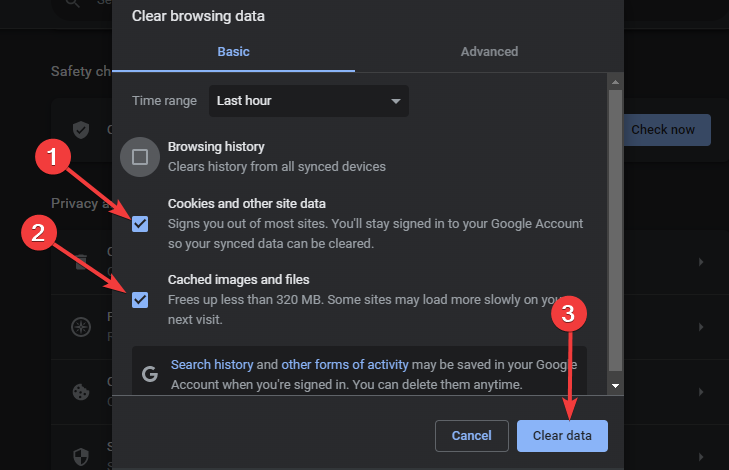Screen dimensions: 729x470
Task: Open the Time range dropdown
Action: [308, 101]
